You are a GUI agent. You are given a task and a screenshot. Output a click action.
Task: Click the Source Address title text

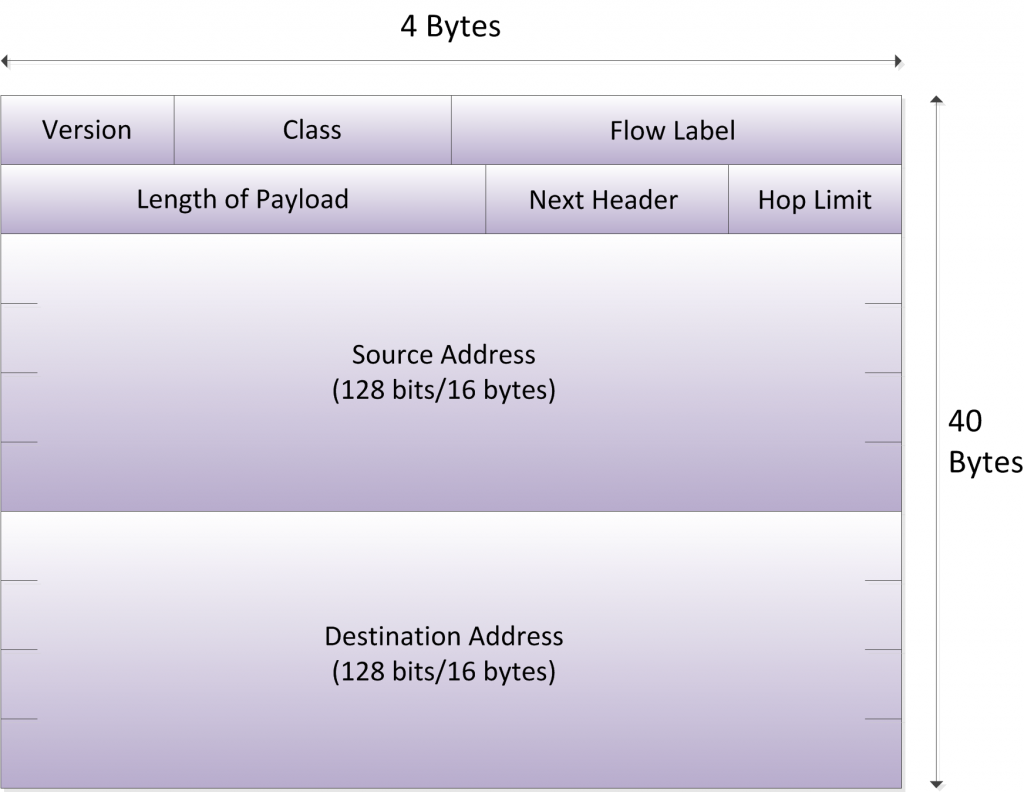[x=443, y=355]
